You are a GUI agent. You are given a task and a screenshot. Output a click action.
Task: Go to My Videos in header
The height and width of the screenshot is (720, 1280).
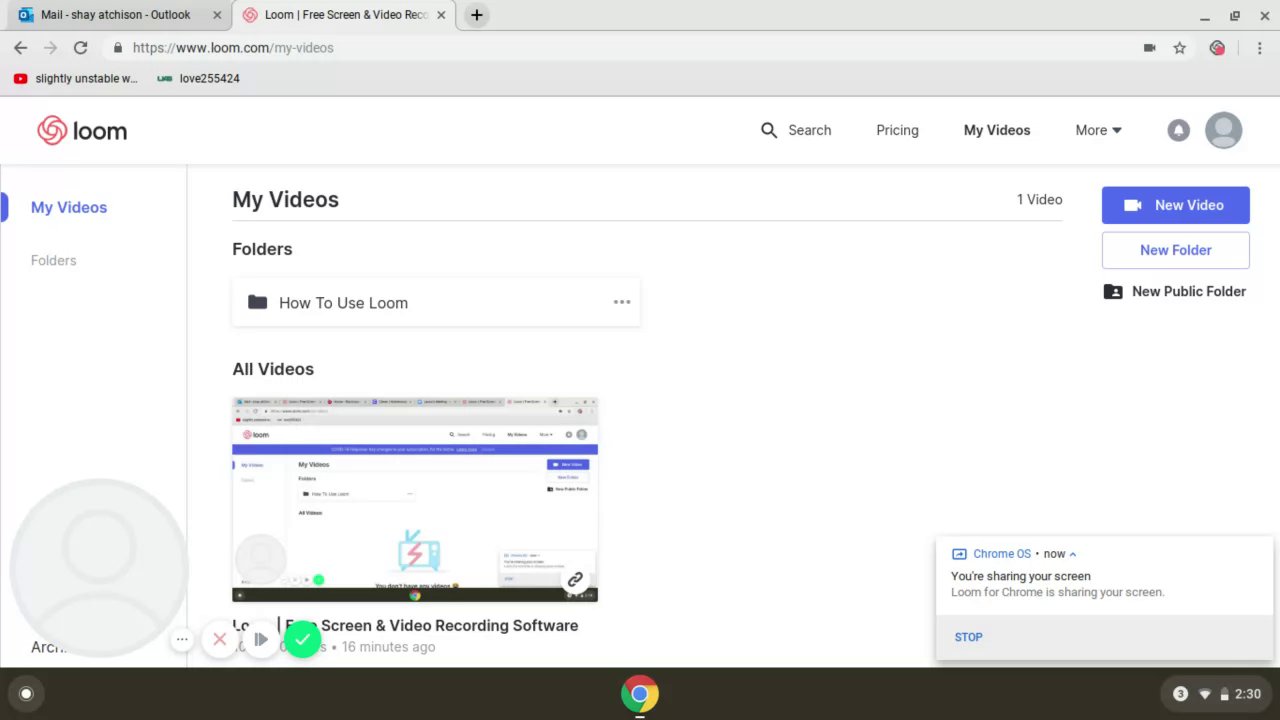997,130
